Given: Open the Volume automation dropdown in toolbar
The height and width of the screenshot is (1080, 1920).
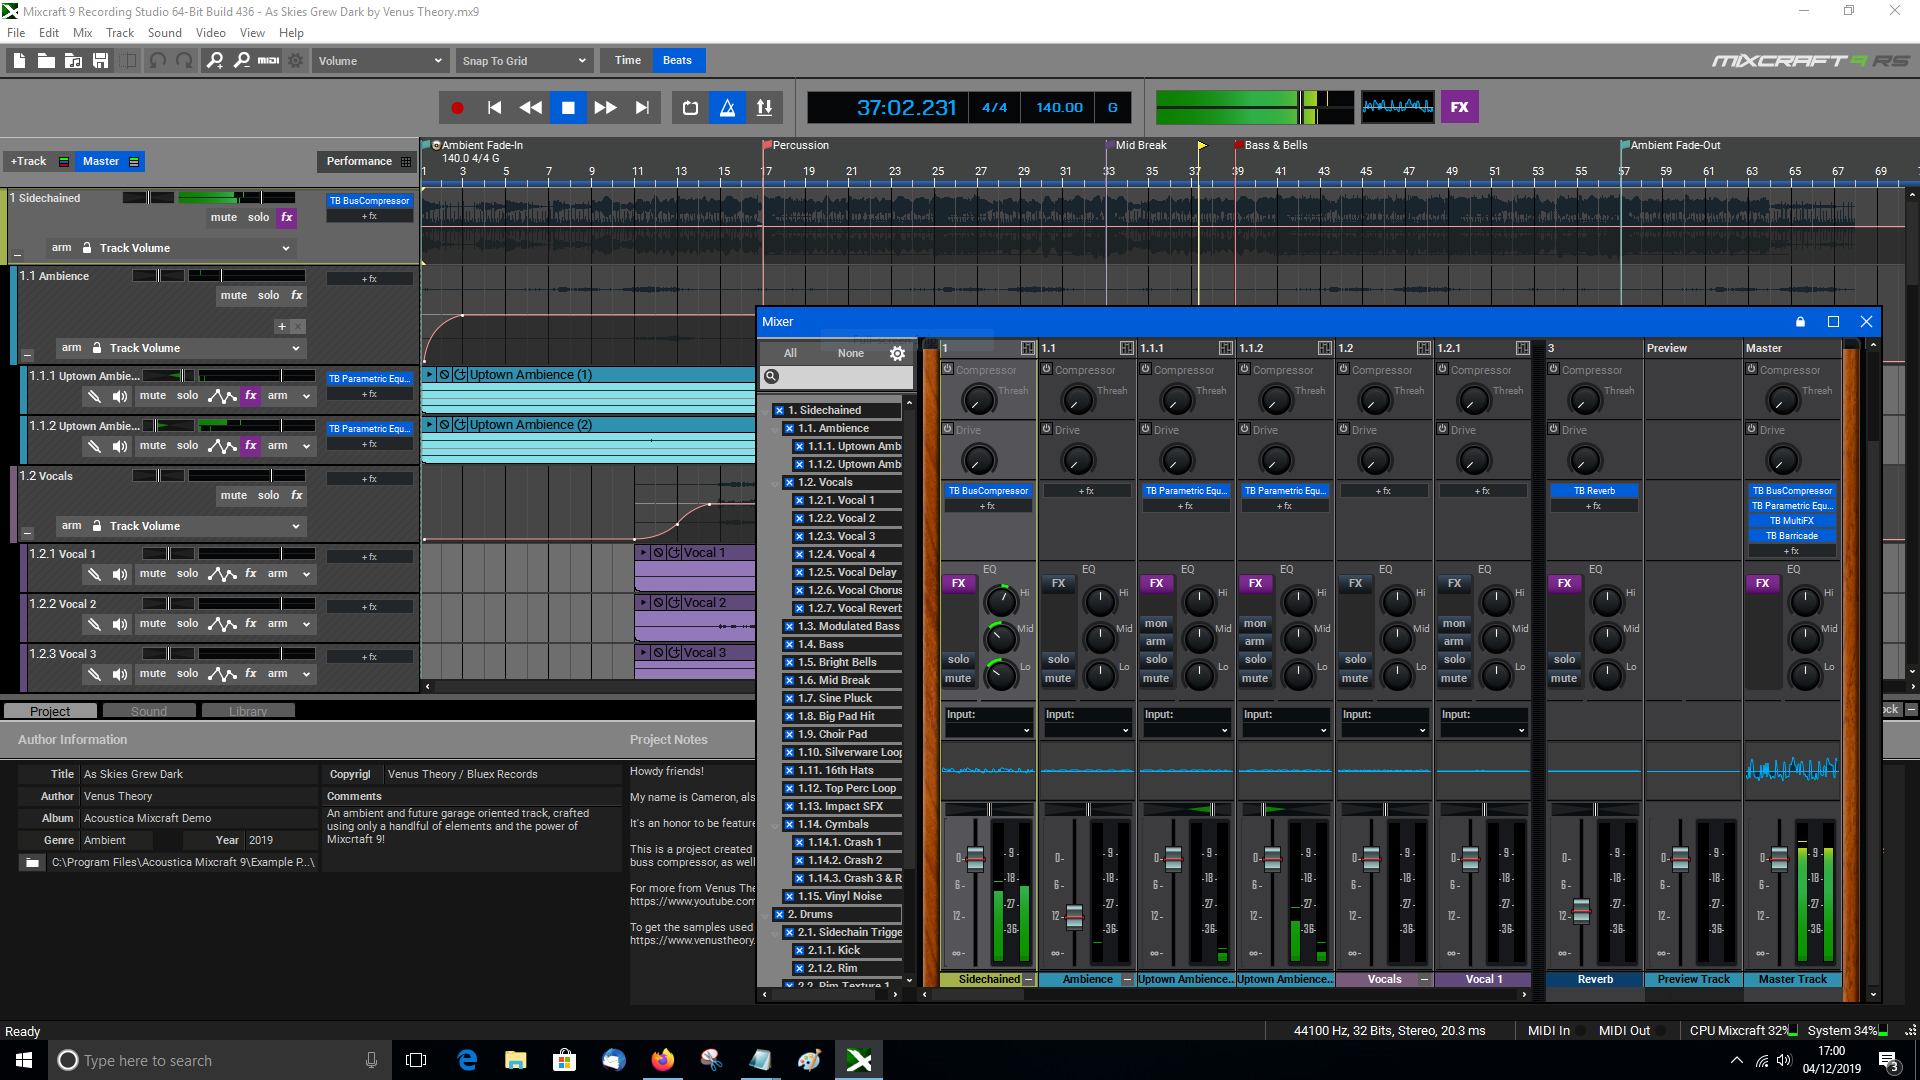Looking at the screenshot, I should click(x=380, y=61).
